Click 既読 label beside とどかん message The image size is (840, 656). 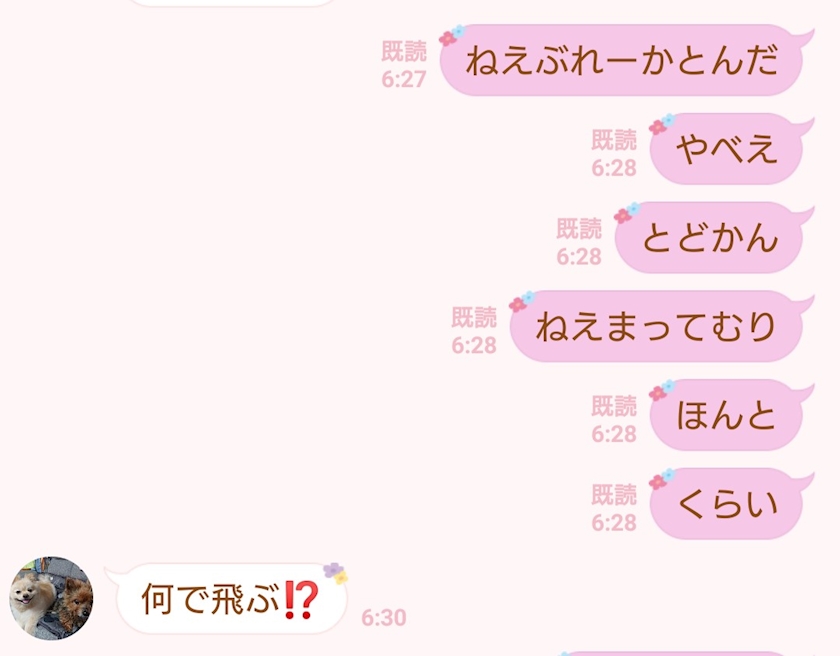click(x=579, y=228)
